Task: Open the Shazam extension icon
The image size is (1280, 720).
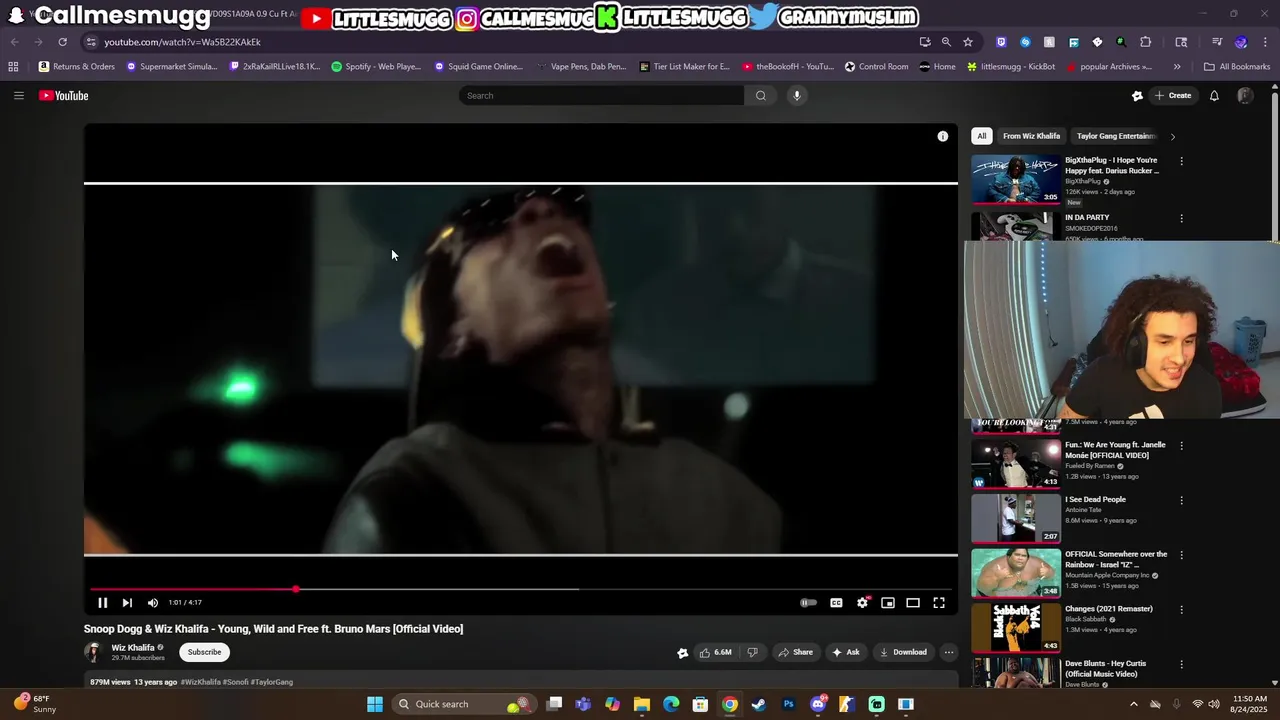Action: click(1025, 42)
